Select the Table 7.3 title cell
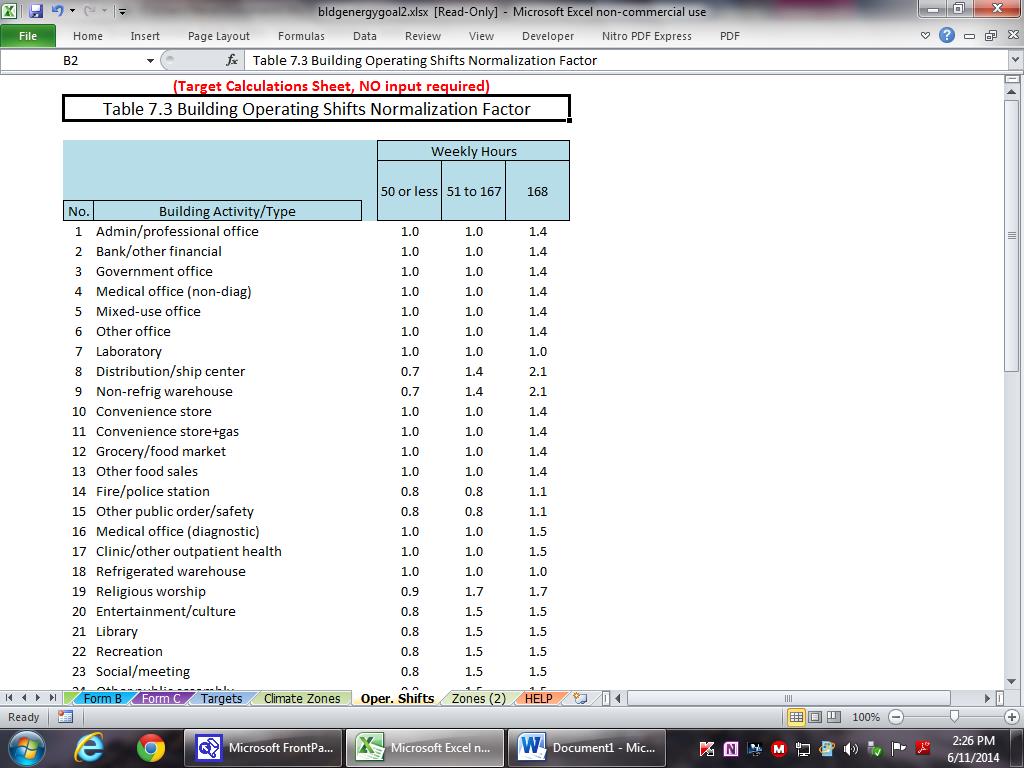The width and height of the screenshot is (1024, 768). [x=316, y=108]
